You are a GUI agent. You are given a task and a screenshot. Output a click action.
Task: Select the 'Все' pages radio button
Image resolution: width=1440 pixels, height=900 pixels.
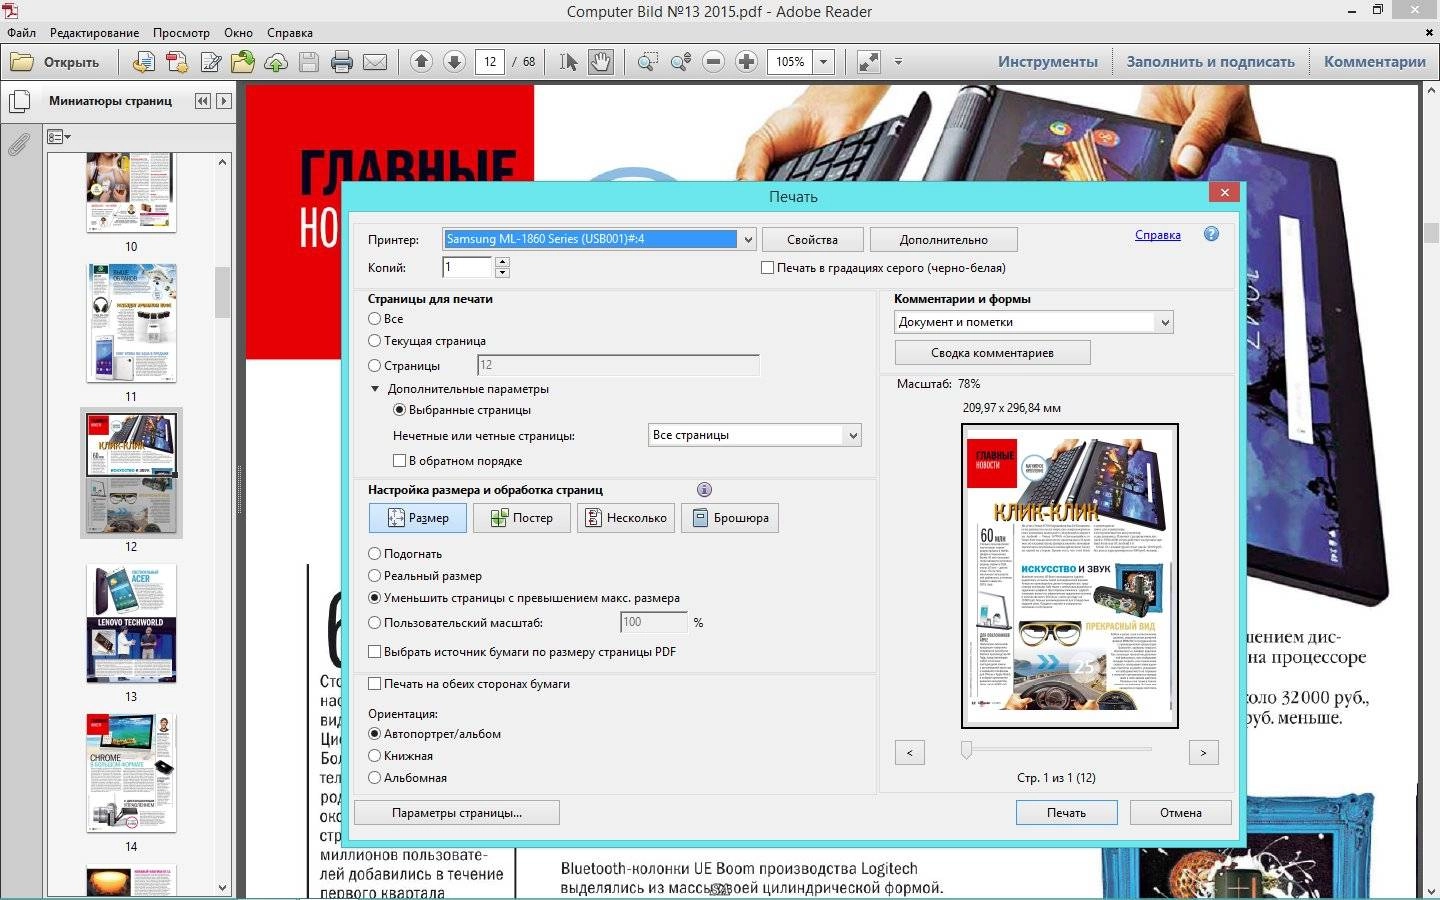(375, 319)
